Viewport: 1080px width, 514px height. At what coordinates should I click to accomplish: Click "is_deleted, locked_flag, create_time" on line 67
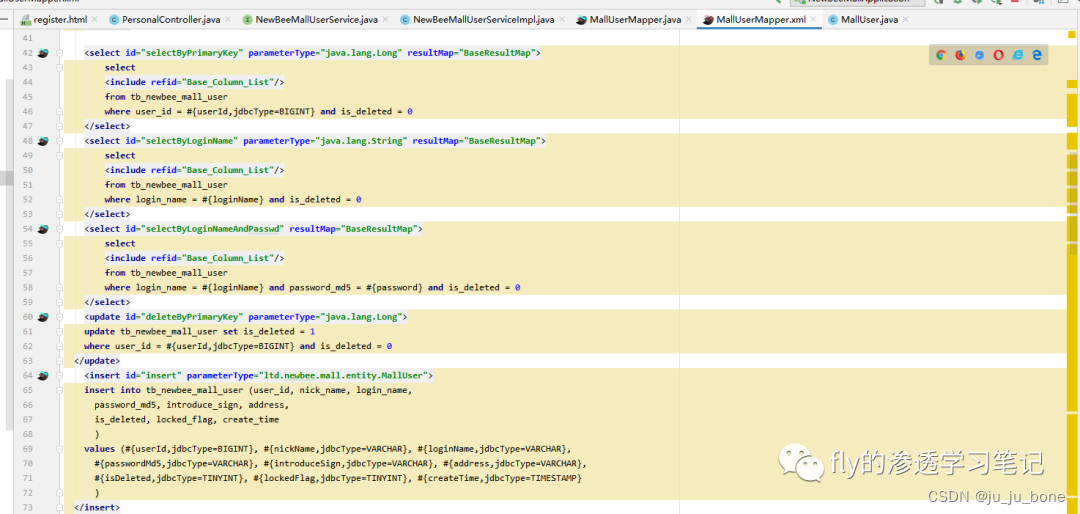click(187, 420)
